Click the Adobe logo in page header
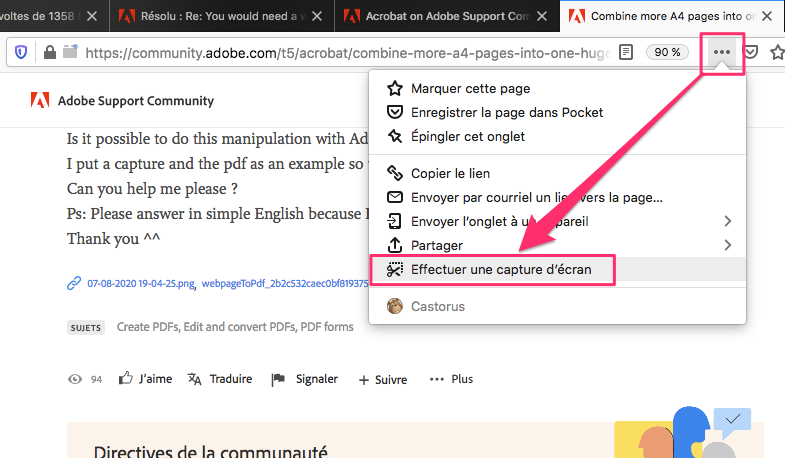This screenshot has width=785, height=458. [x=40, y=100]
